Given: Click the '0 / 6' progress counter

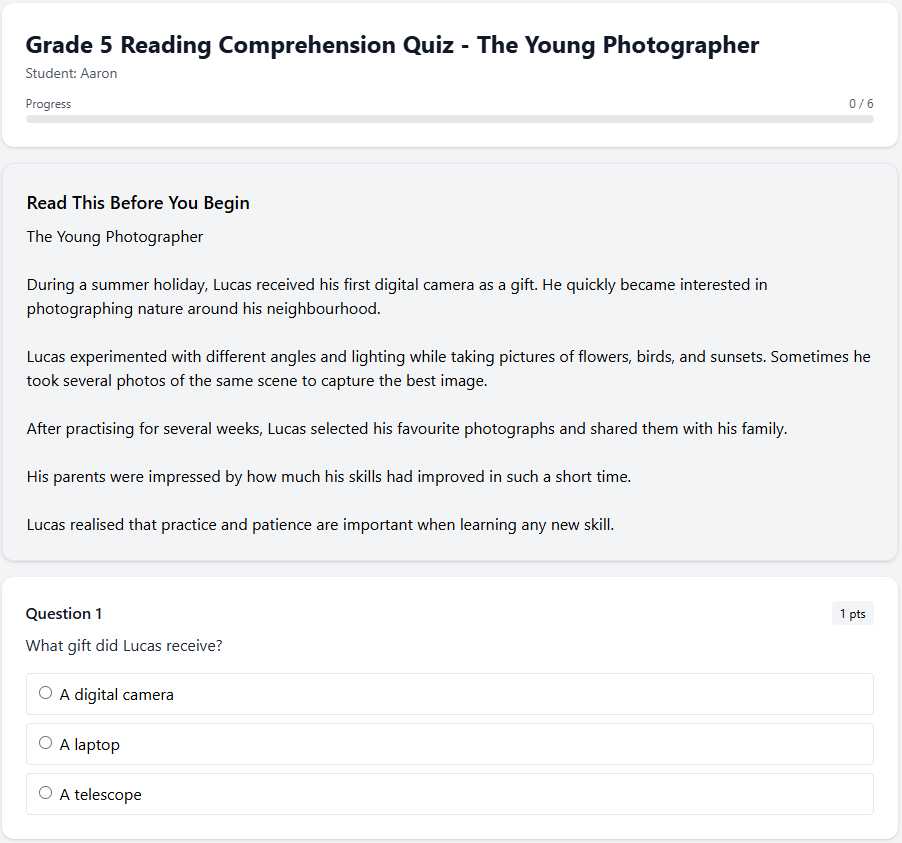Looking at the screenshot, I should coord(860,103).
